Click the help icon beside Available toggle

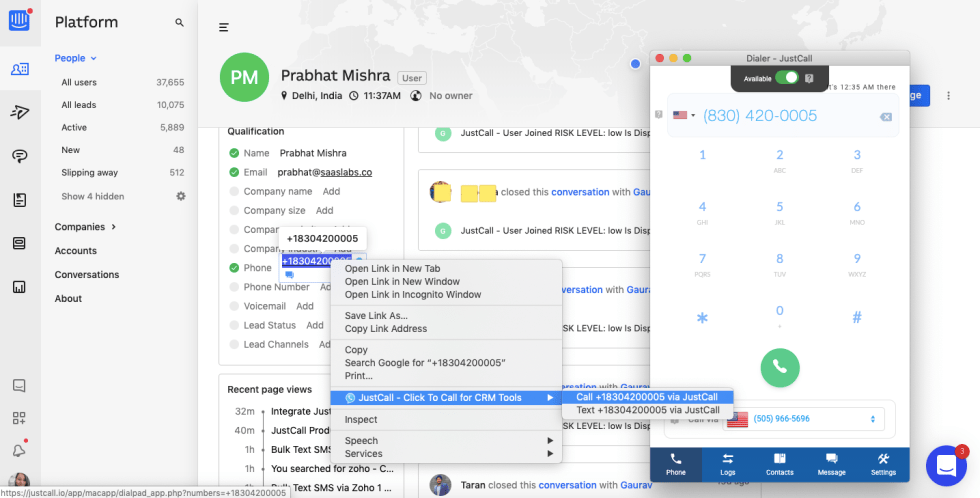[809, 79]
